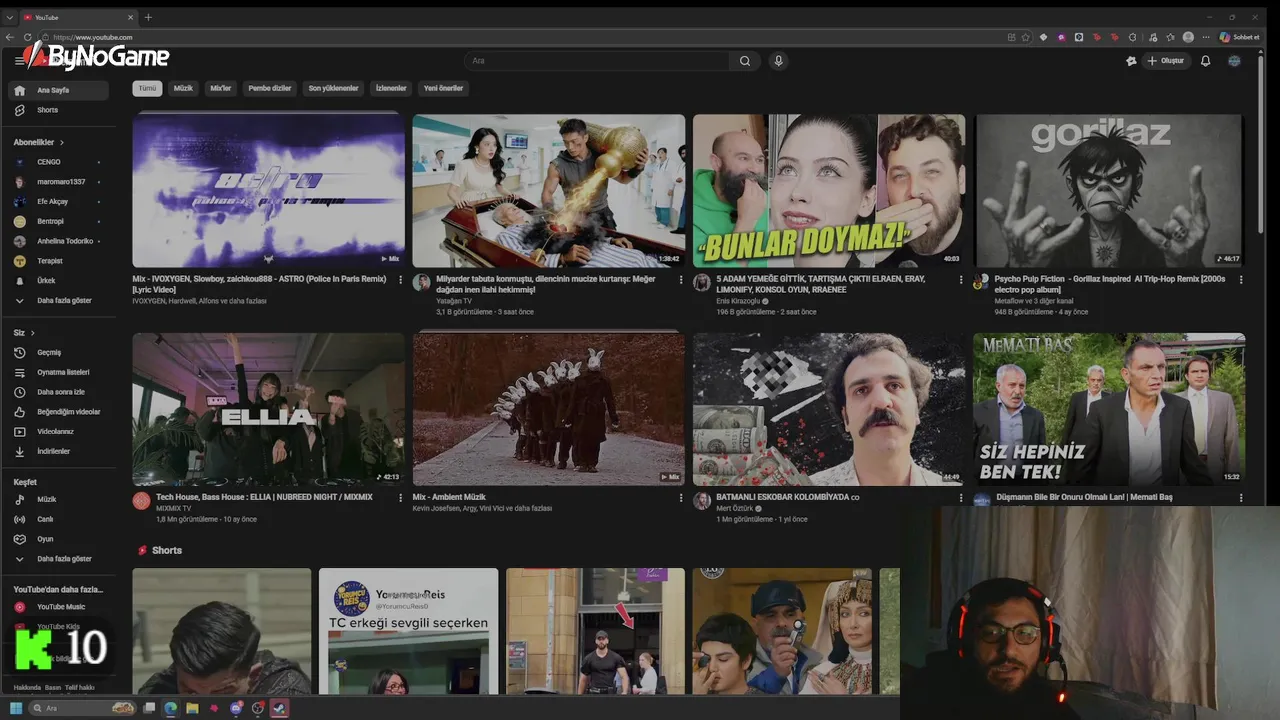Open Videolarınız in sidebar
Viewport: 1280px width, 720px height.
tap(58, 431)
